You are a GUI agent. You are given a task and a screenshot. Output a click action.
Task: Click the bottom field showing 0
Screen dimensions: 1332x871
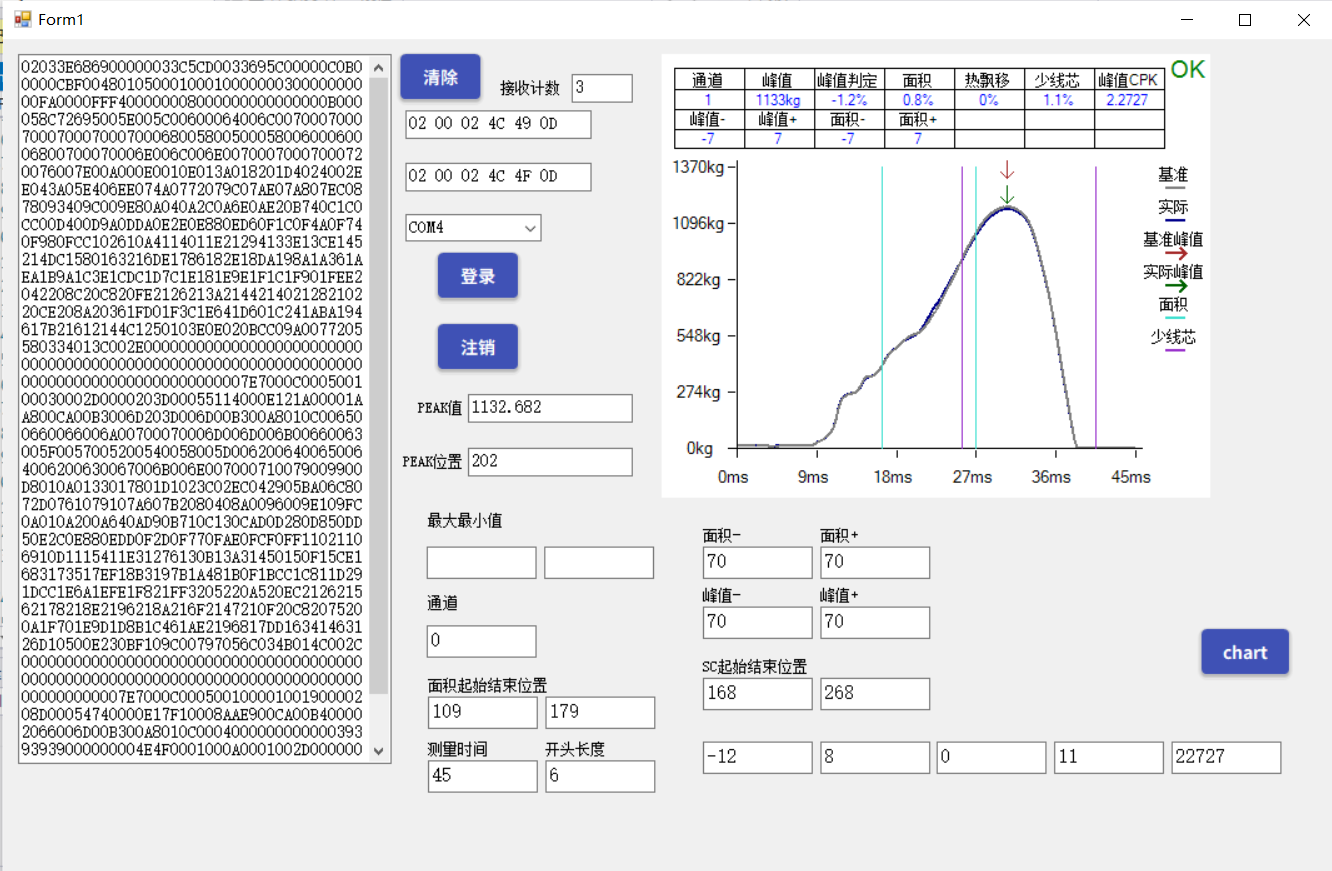tap(991, 757)
